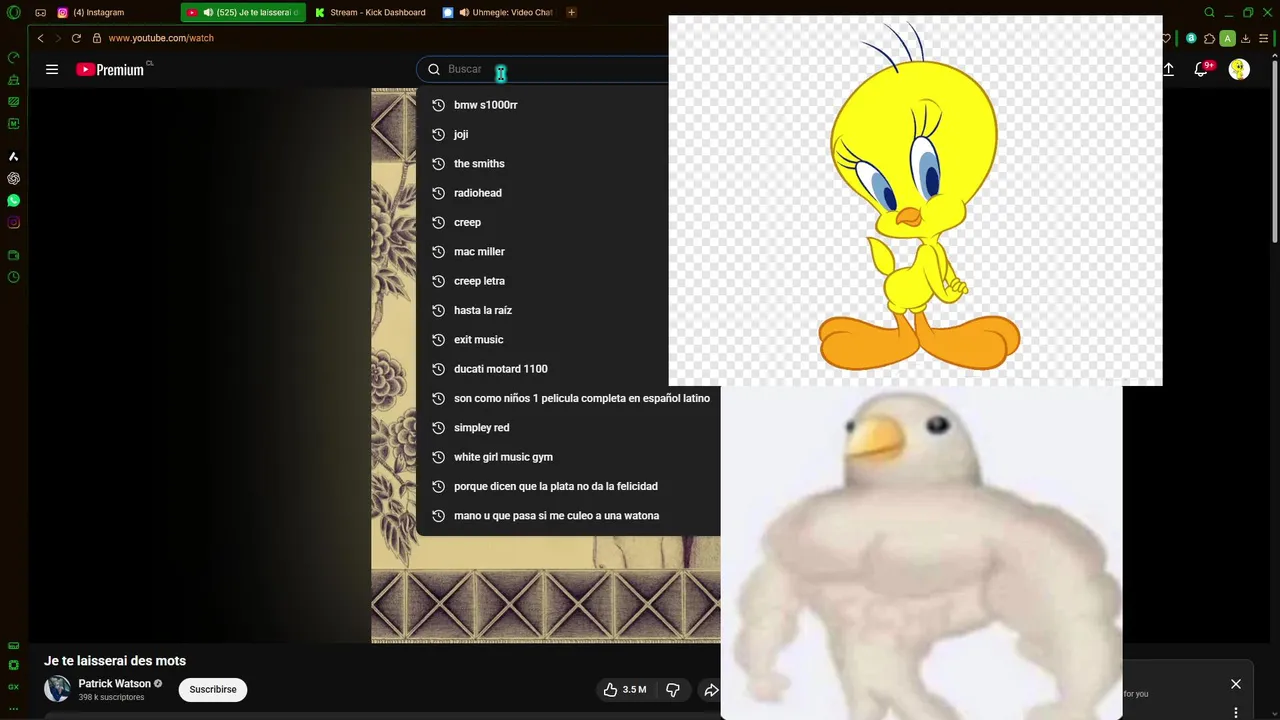Pick the 'exit music' suggestion
1280x720 pixels.
(x=568, y=340)
